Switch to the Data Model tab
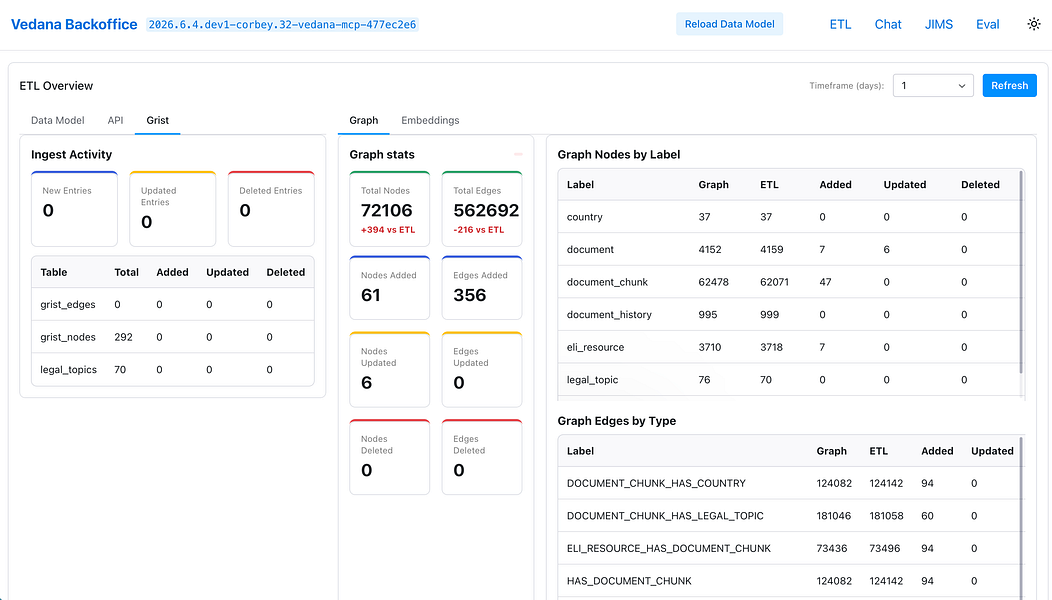 (x=58, y=120)
